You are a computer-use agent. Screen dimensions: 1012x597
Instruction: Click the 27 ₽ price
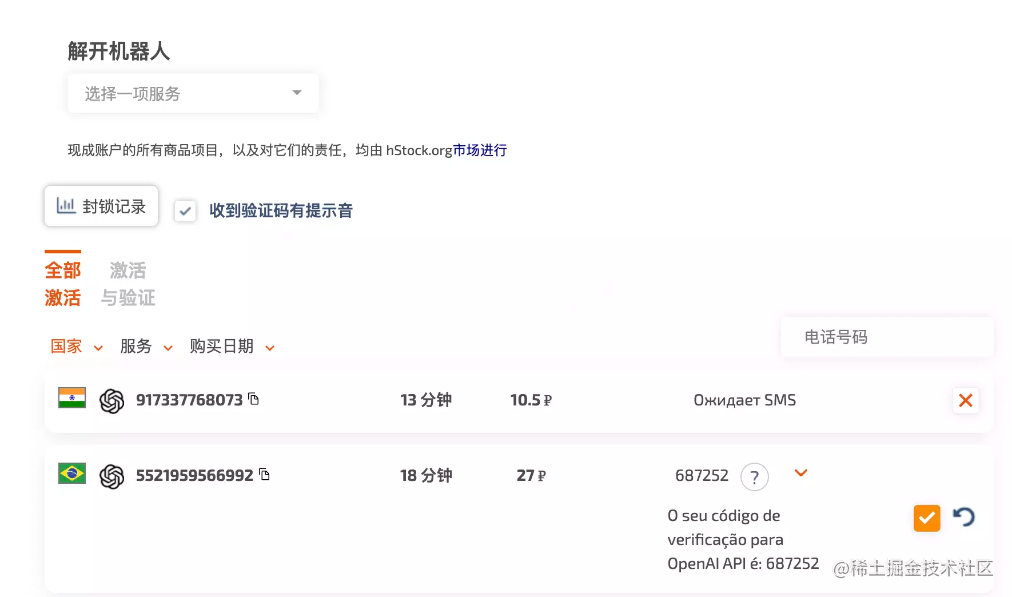pyautogui.click(x=531, y=476)
